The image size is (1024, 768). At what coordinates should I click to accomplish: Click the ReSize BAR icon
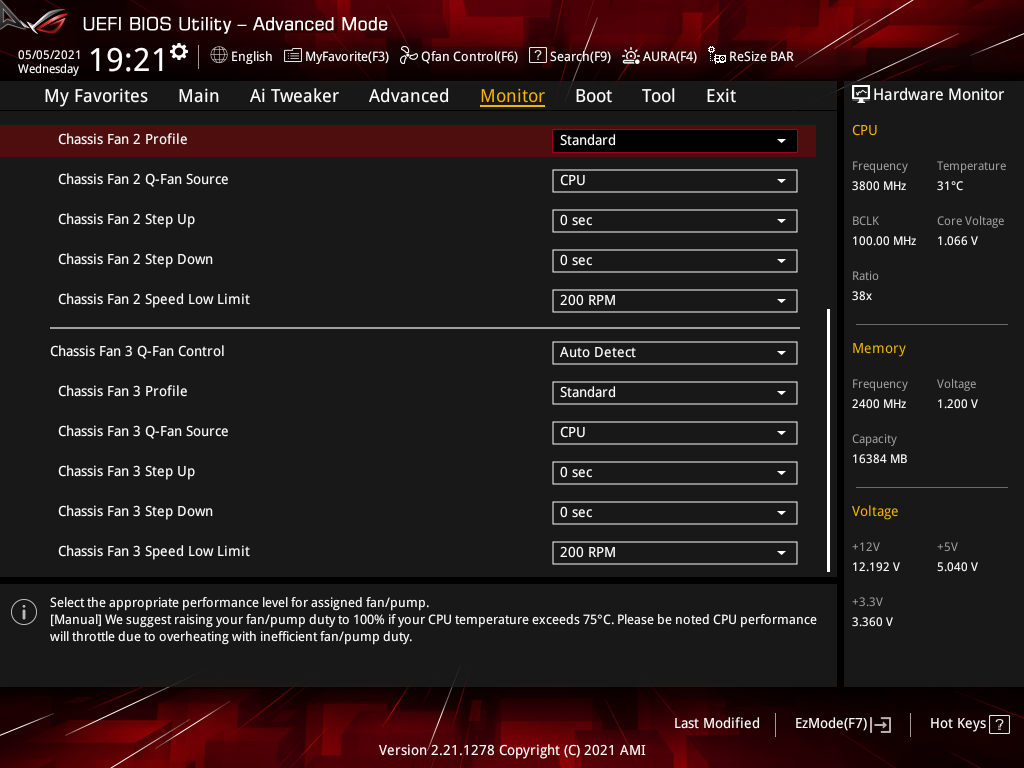pyautogui.click(x=716, y=56)
